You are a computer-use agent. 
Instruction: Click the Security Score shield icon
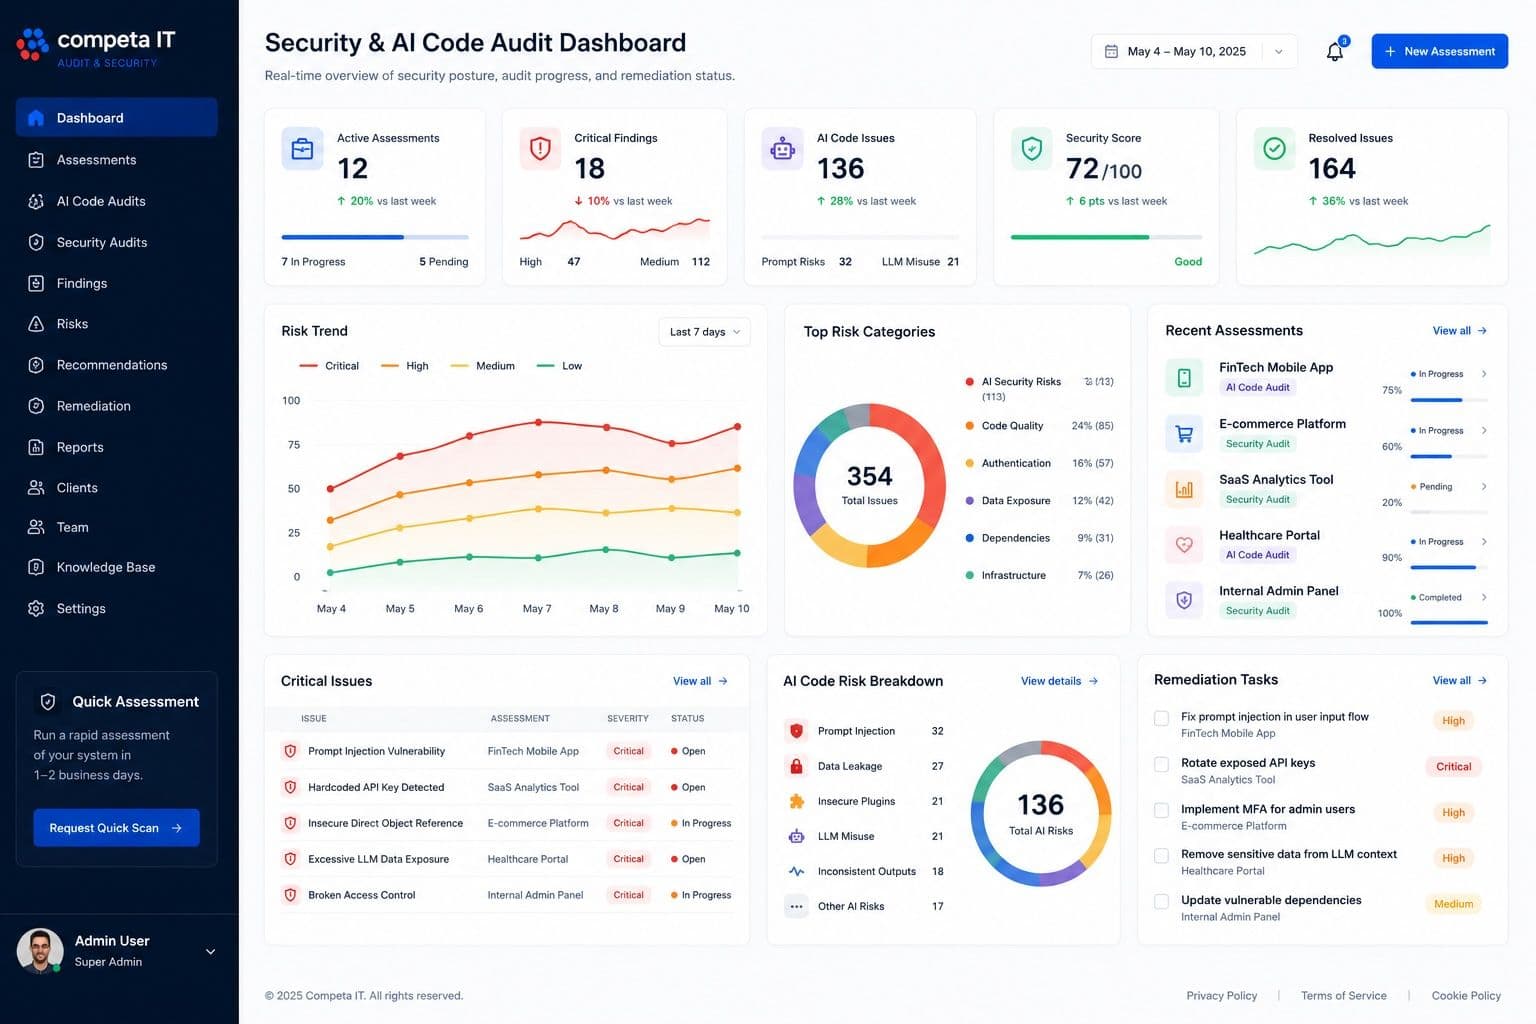(x=1032, y=149)
